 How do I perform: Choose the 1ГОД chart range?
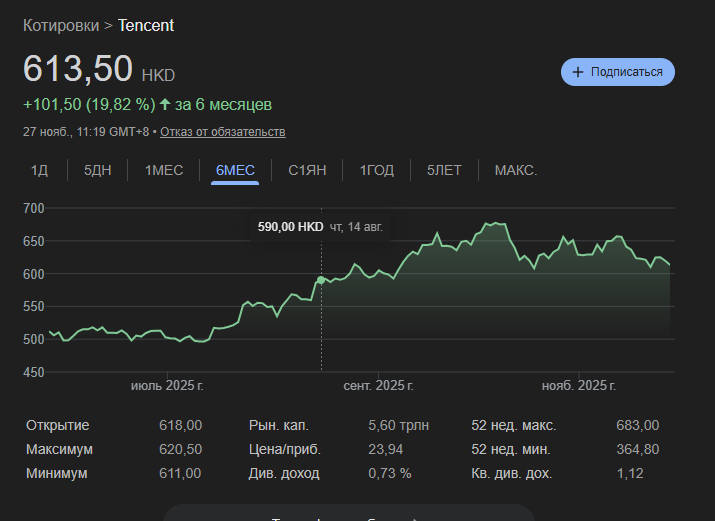377,170
